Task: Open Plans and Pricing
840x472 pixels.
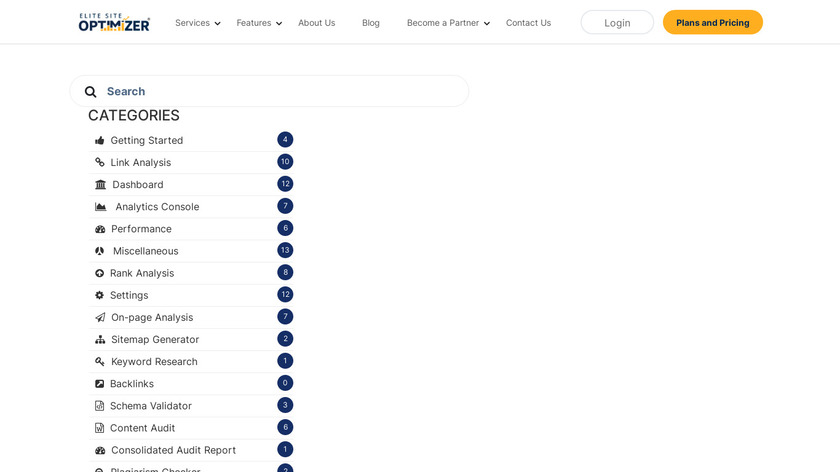Action: tap(712, 23)
